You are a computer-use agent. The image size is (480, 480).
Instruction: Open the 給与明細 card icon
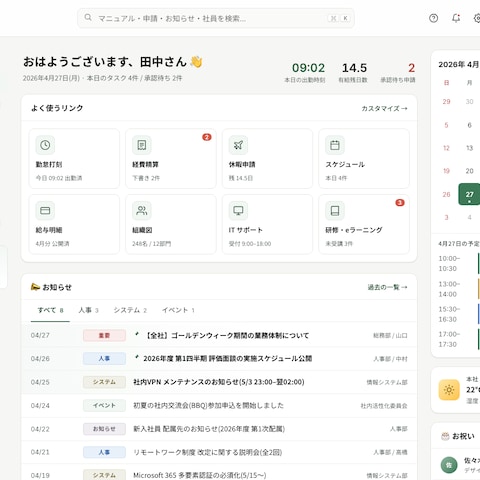[45, 210]
